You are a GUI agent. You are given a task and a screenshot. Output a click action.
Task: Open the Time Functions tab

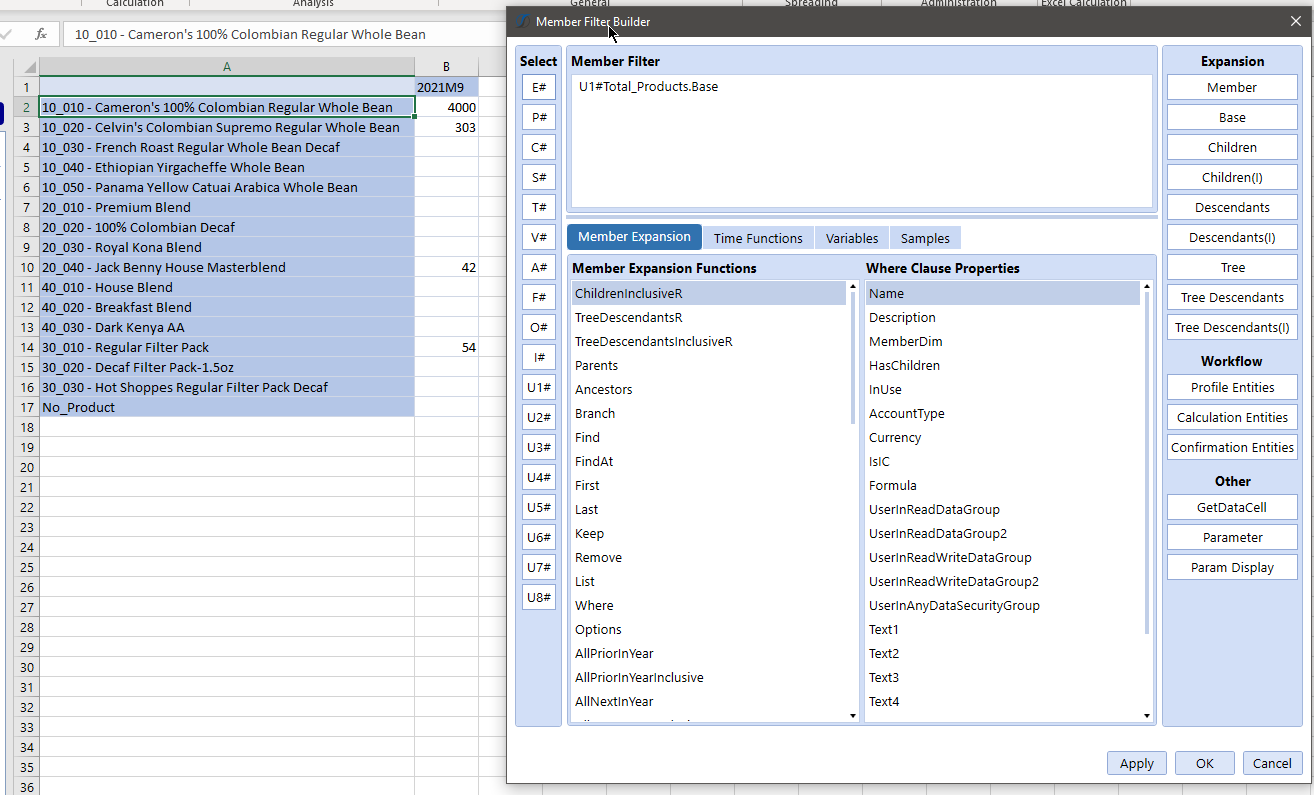click(x=758, y=238)
